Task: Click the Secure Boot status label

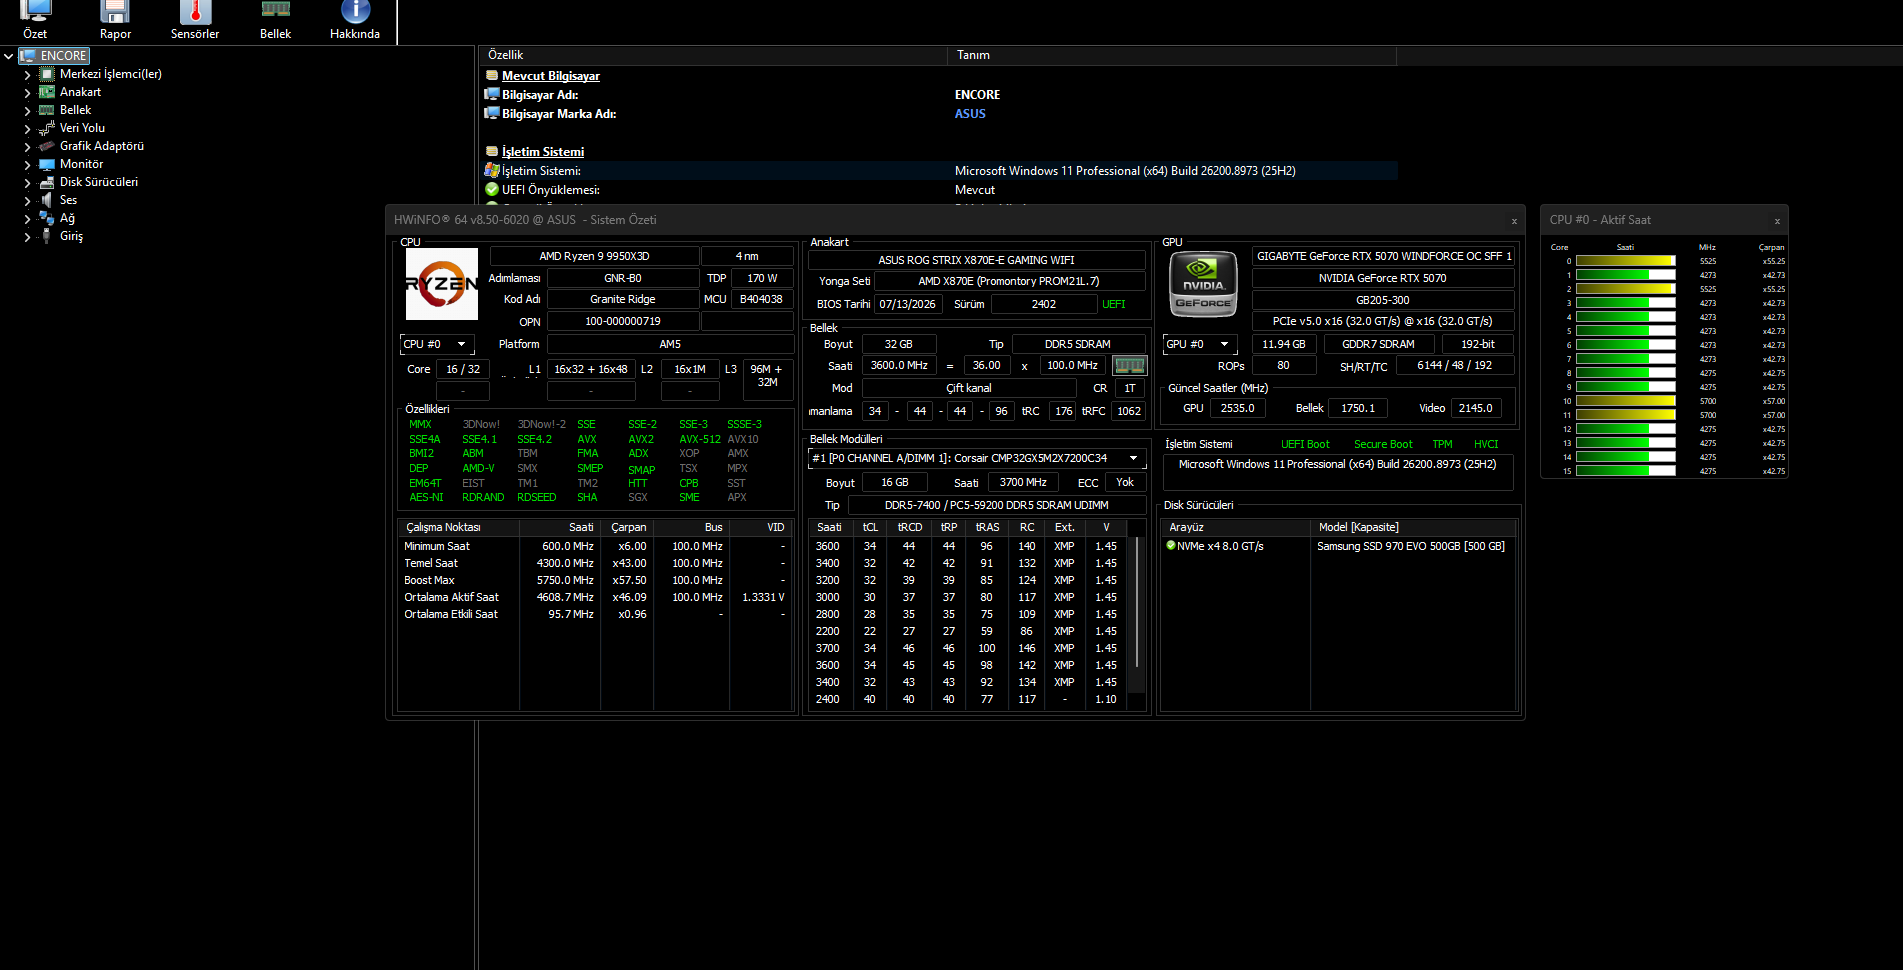Action: tap(1383, 444)
